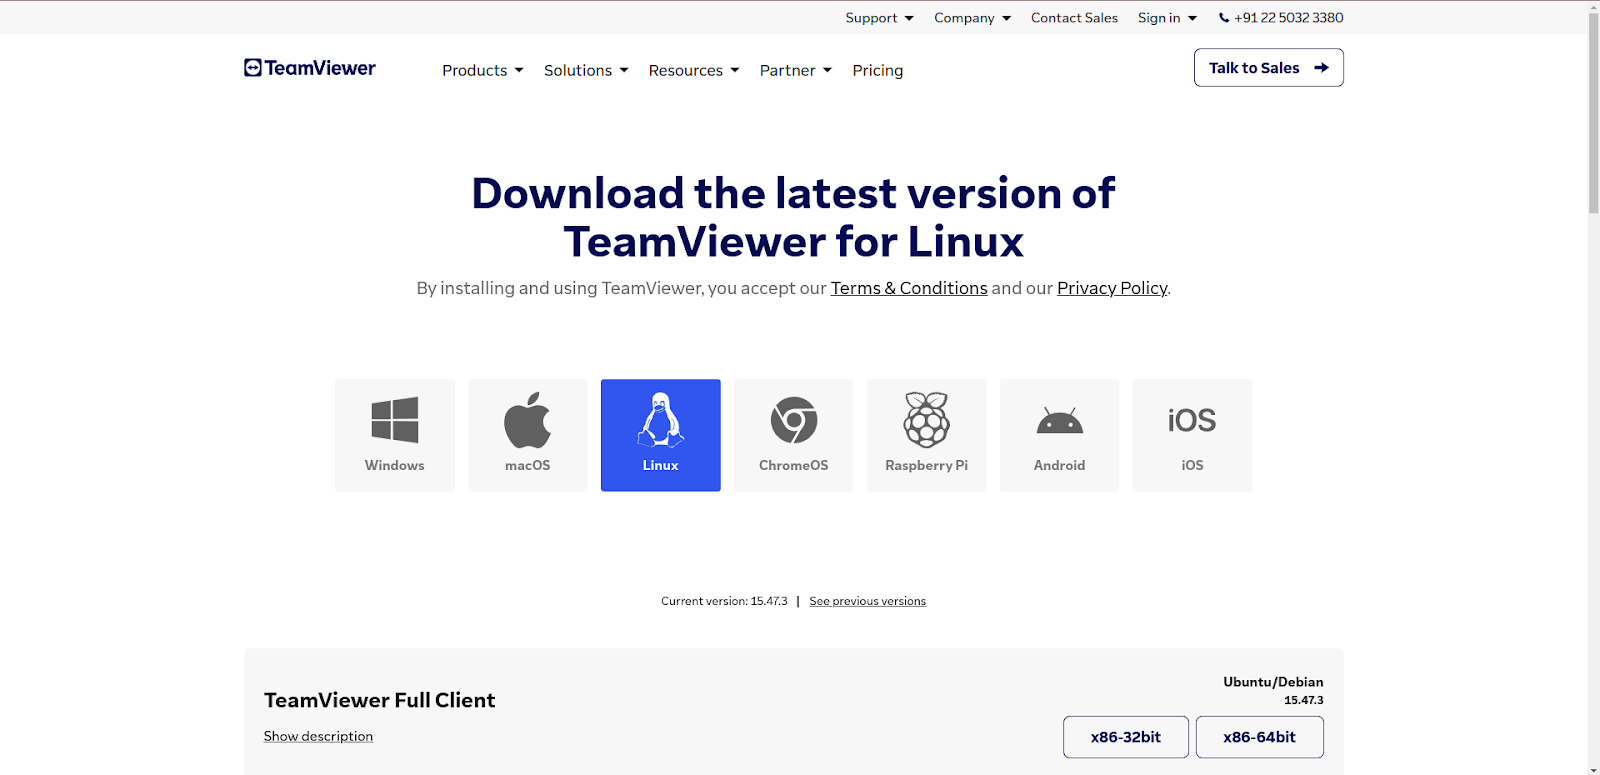This screenshot has height=775, width=1600.
Task: Open the Terms & Conditions link
Action: tap(909, 288)
